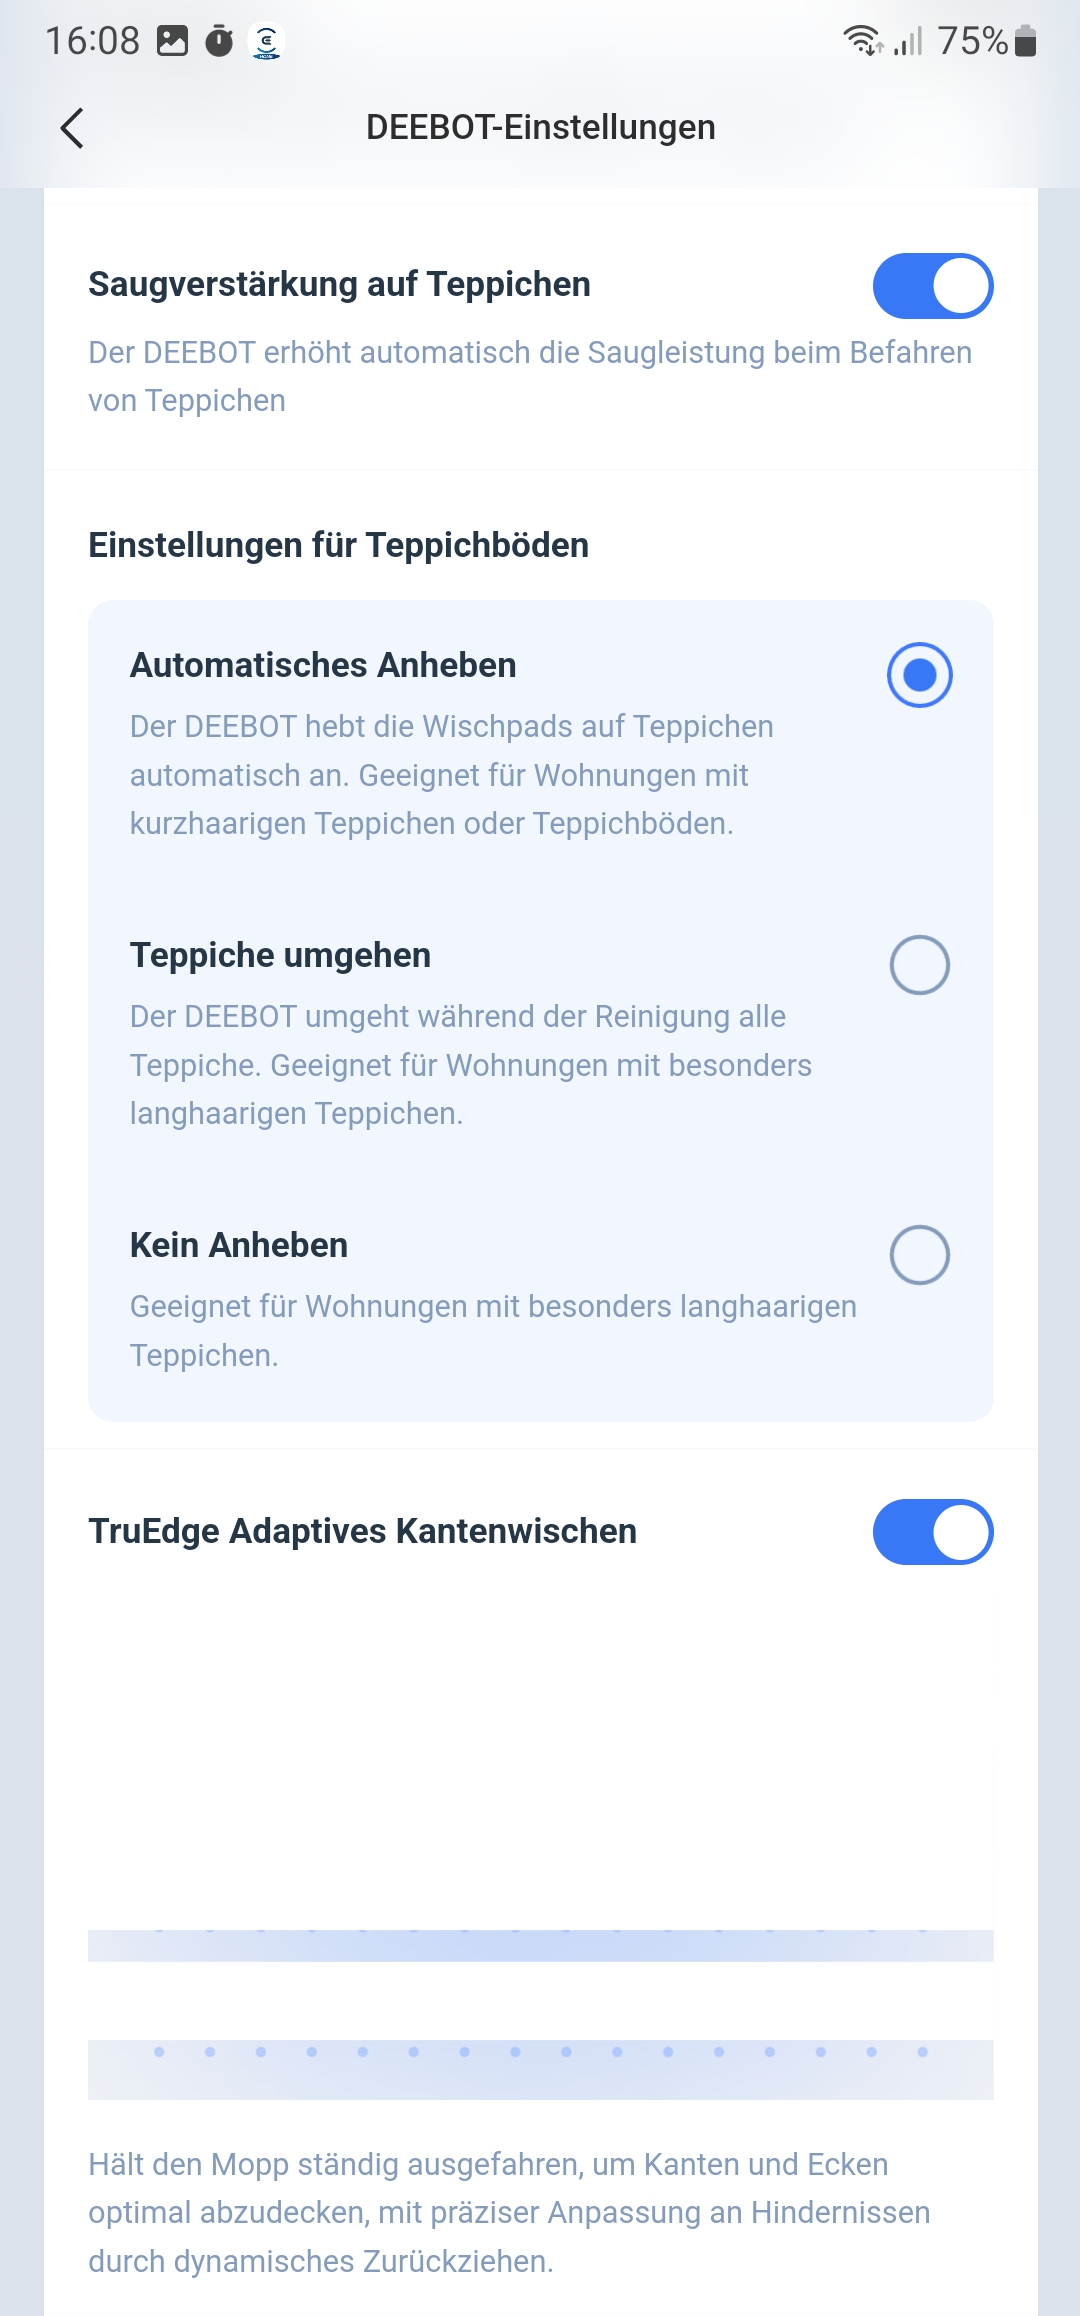This screenshot has width=1080, height=2316.
Task: Tap the Wi-Fi status icon
Action: [862, 41]
